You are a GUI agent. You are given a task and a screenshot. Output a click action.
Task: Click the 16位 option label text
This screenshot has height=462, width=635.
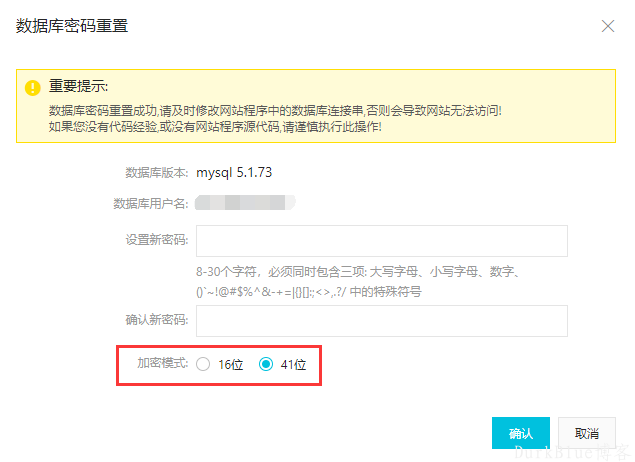(230, 364)
